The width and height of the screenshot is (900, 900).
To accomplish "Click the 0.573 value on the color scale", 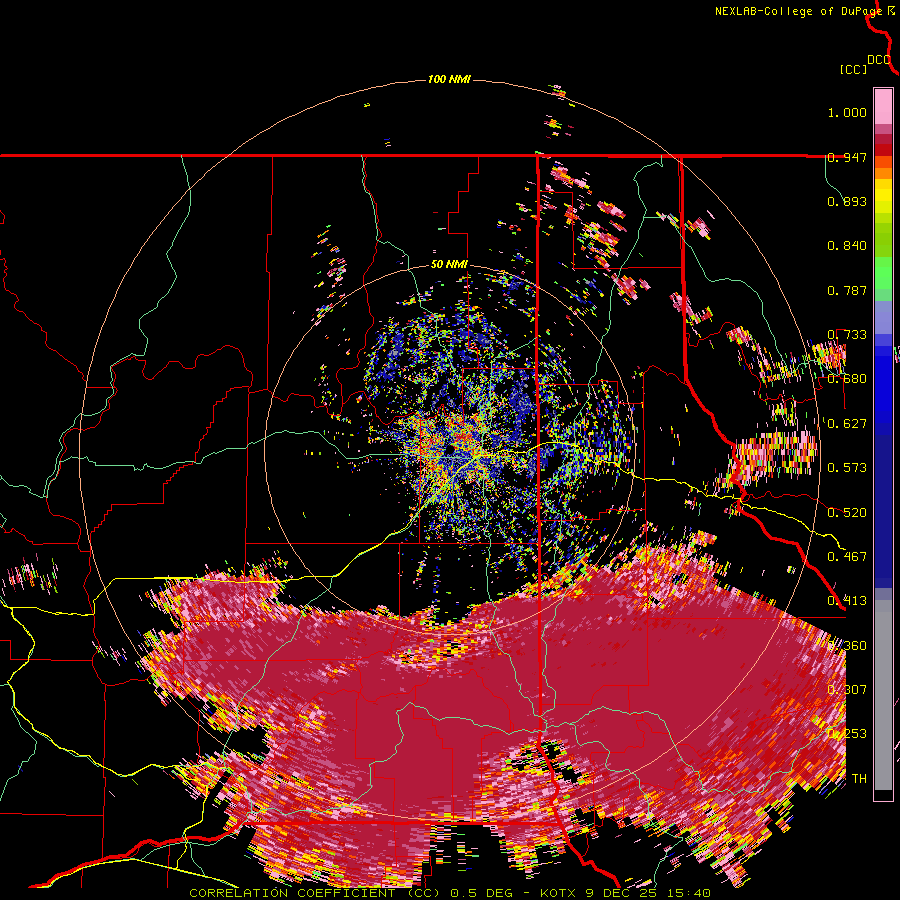I will coord(847,468).
